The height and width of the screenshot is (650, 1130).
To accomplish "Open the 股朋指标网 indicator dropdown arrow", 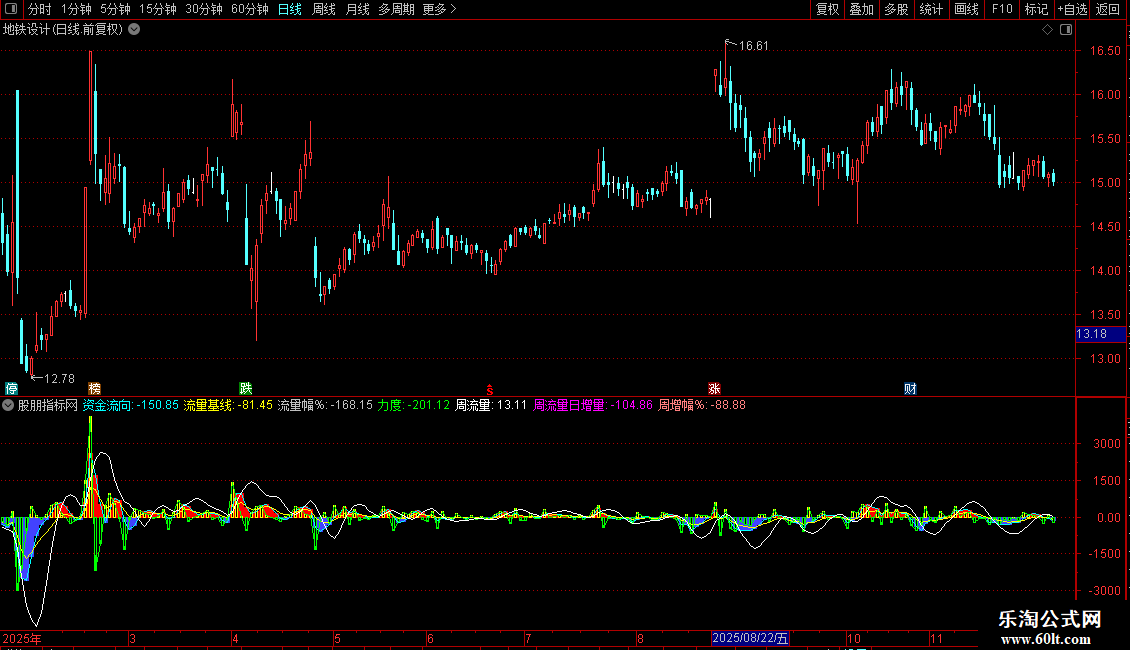I will (8, 406).
